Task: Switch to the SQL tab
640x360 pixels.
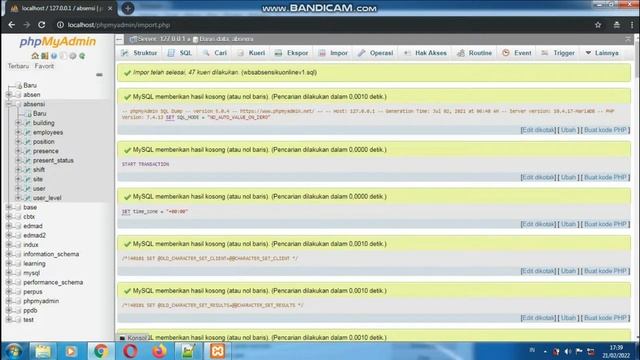Action: click(x=180, y=53)
